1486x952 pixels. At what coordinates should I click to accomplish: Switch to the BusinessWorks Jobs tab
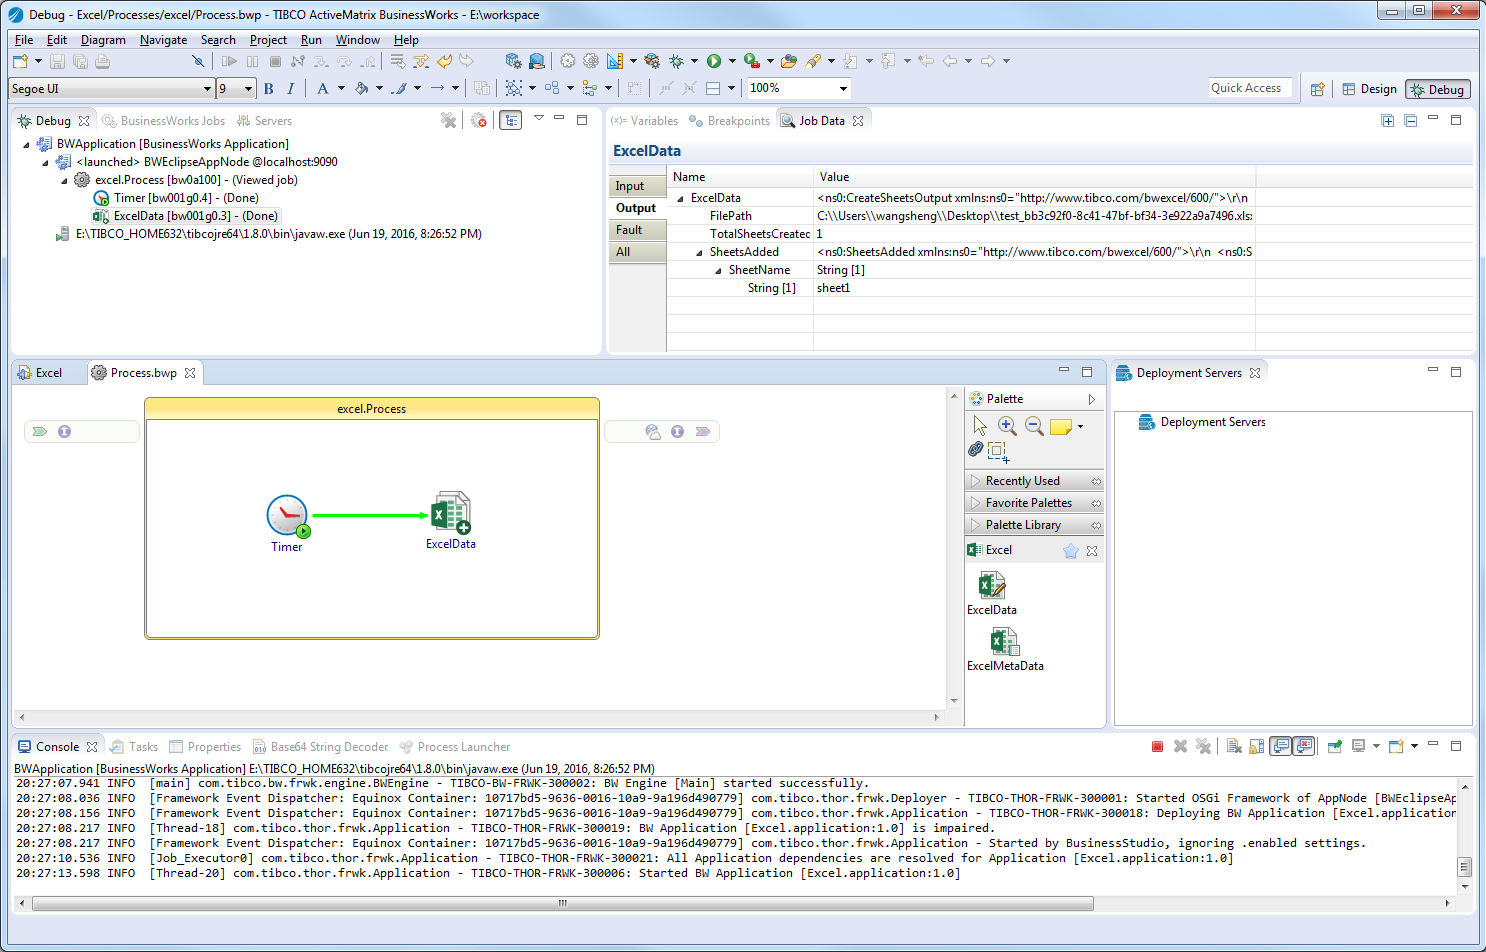[164, 121]
